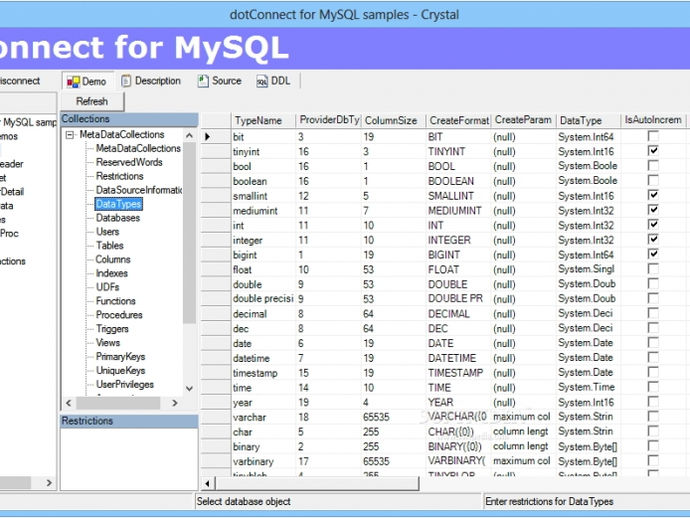Click data grid horizontal scroll left arrow
The image size is (690, 518).
tap(207, 484)
